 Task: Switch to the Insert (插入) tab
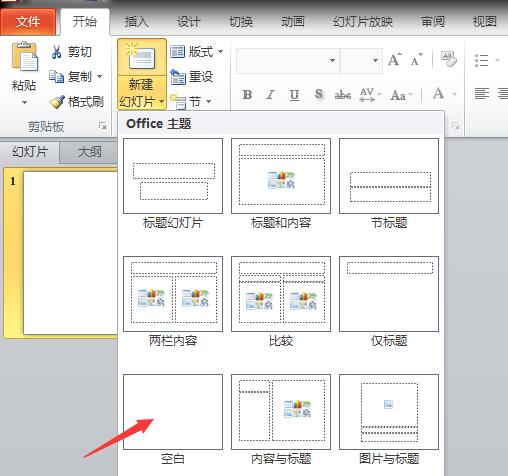tap(136, 22)
